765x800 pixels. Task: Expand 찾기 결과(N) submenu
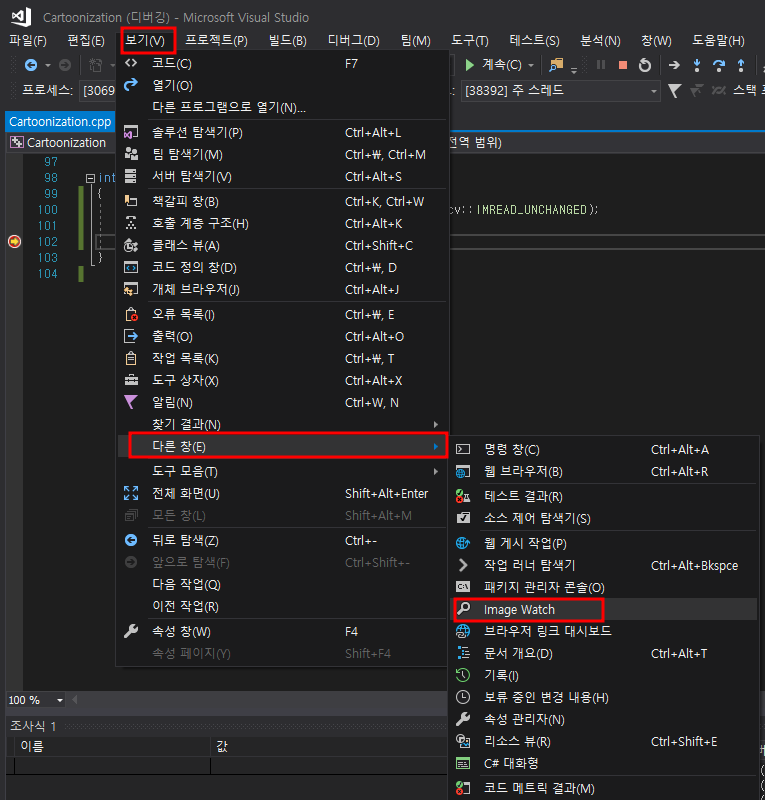click(283, 424)
